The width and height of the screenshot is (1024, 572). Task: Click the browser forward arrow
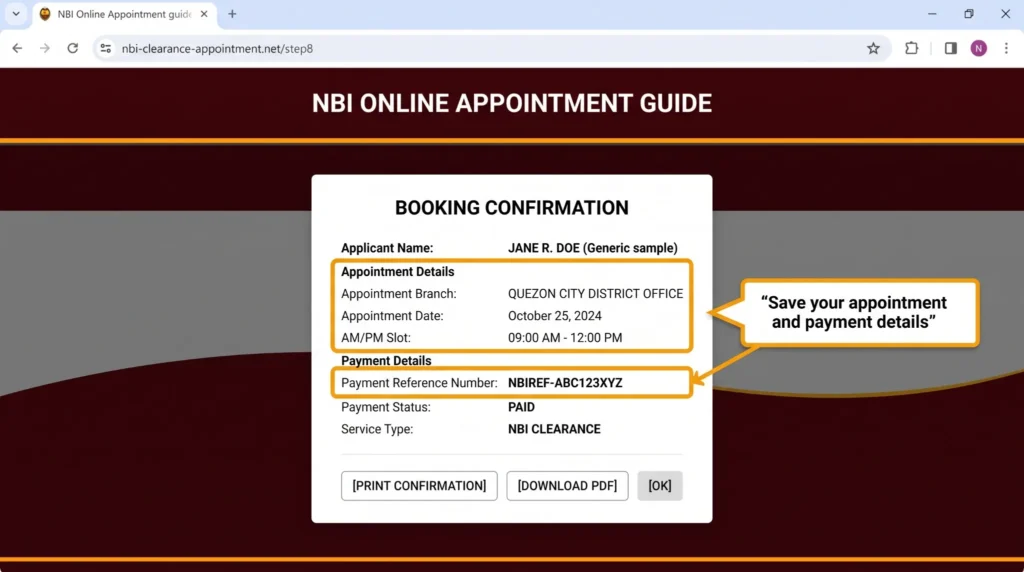click(x=44, y=48)
